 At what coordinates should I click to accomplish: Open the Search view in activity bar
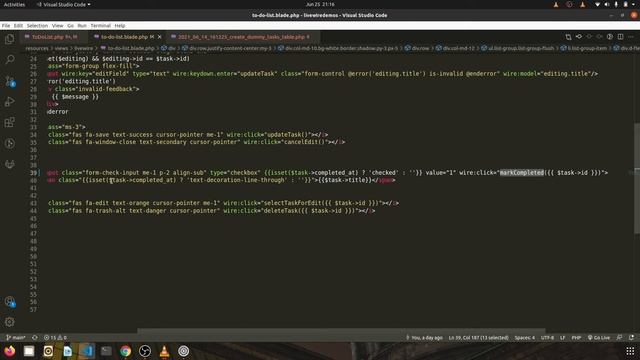pos(9,60)
